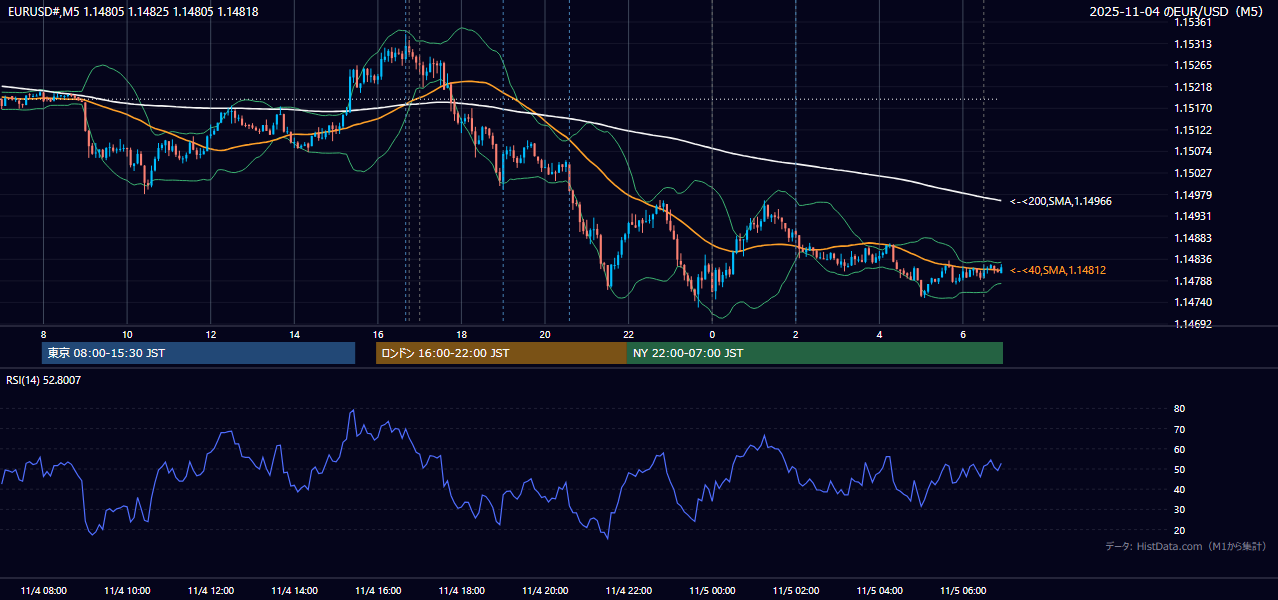Click RSI scale value 80
The width and height of the screenshot is (1278, 600).
pos(1179,409)
